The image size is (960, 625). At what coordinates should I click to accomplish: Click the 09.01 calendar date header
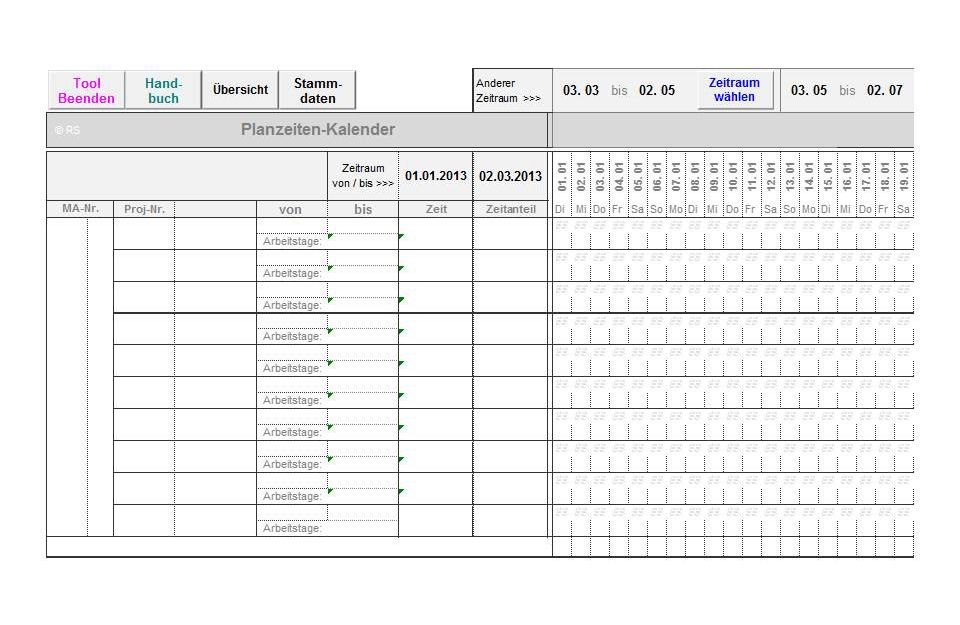click(714, 176)
